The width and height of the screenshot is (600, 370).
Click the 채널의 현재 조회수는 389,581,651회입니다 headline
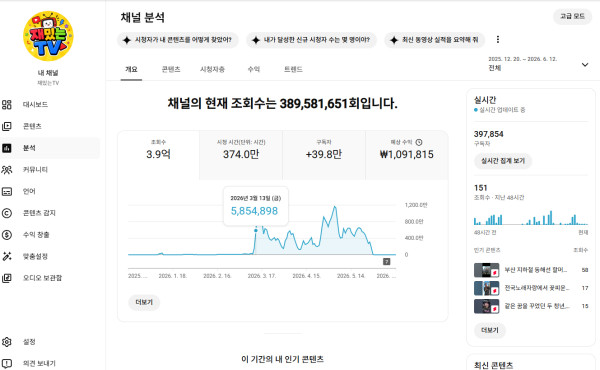pos(282,103)
